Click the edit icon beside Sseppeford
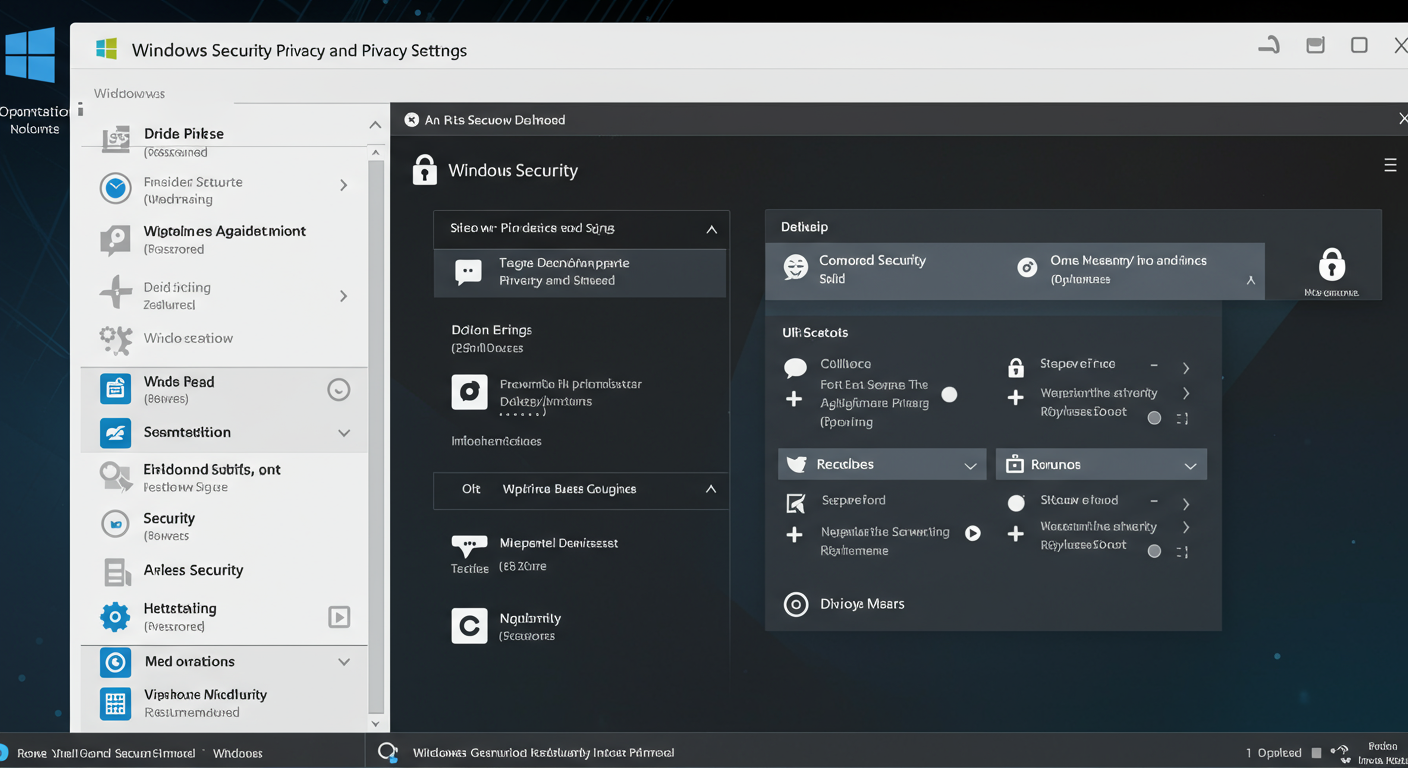 coord(796,503)
